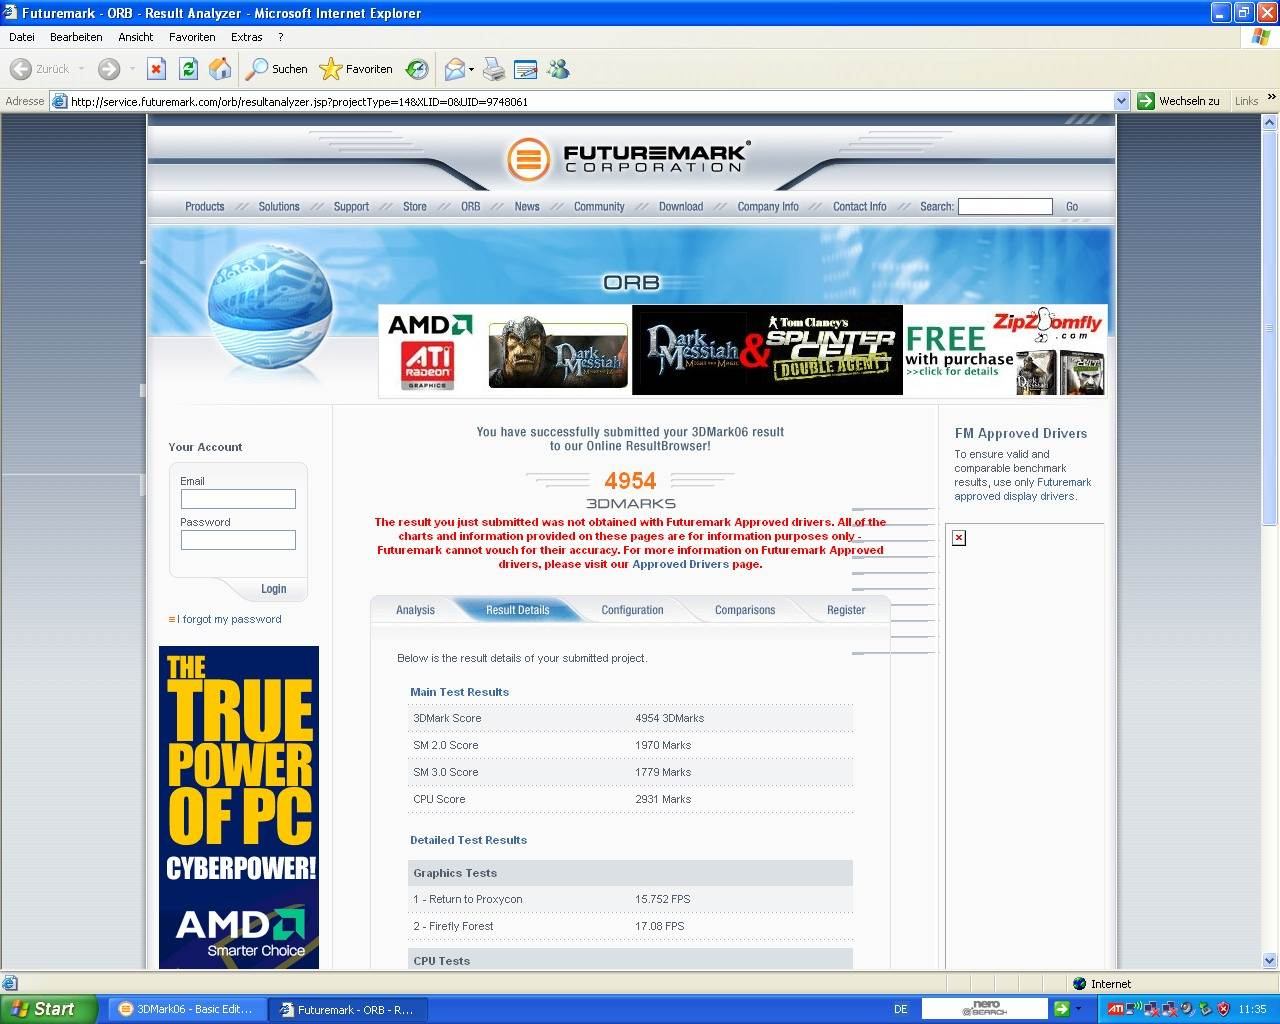This screenshot has width=1280, height=1024.
Task: Open the Favoriten menu in menu bar
Action: tap(192, 37)
